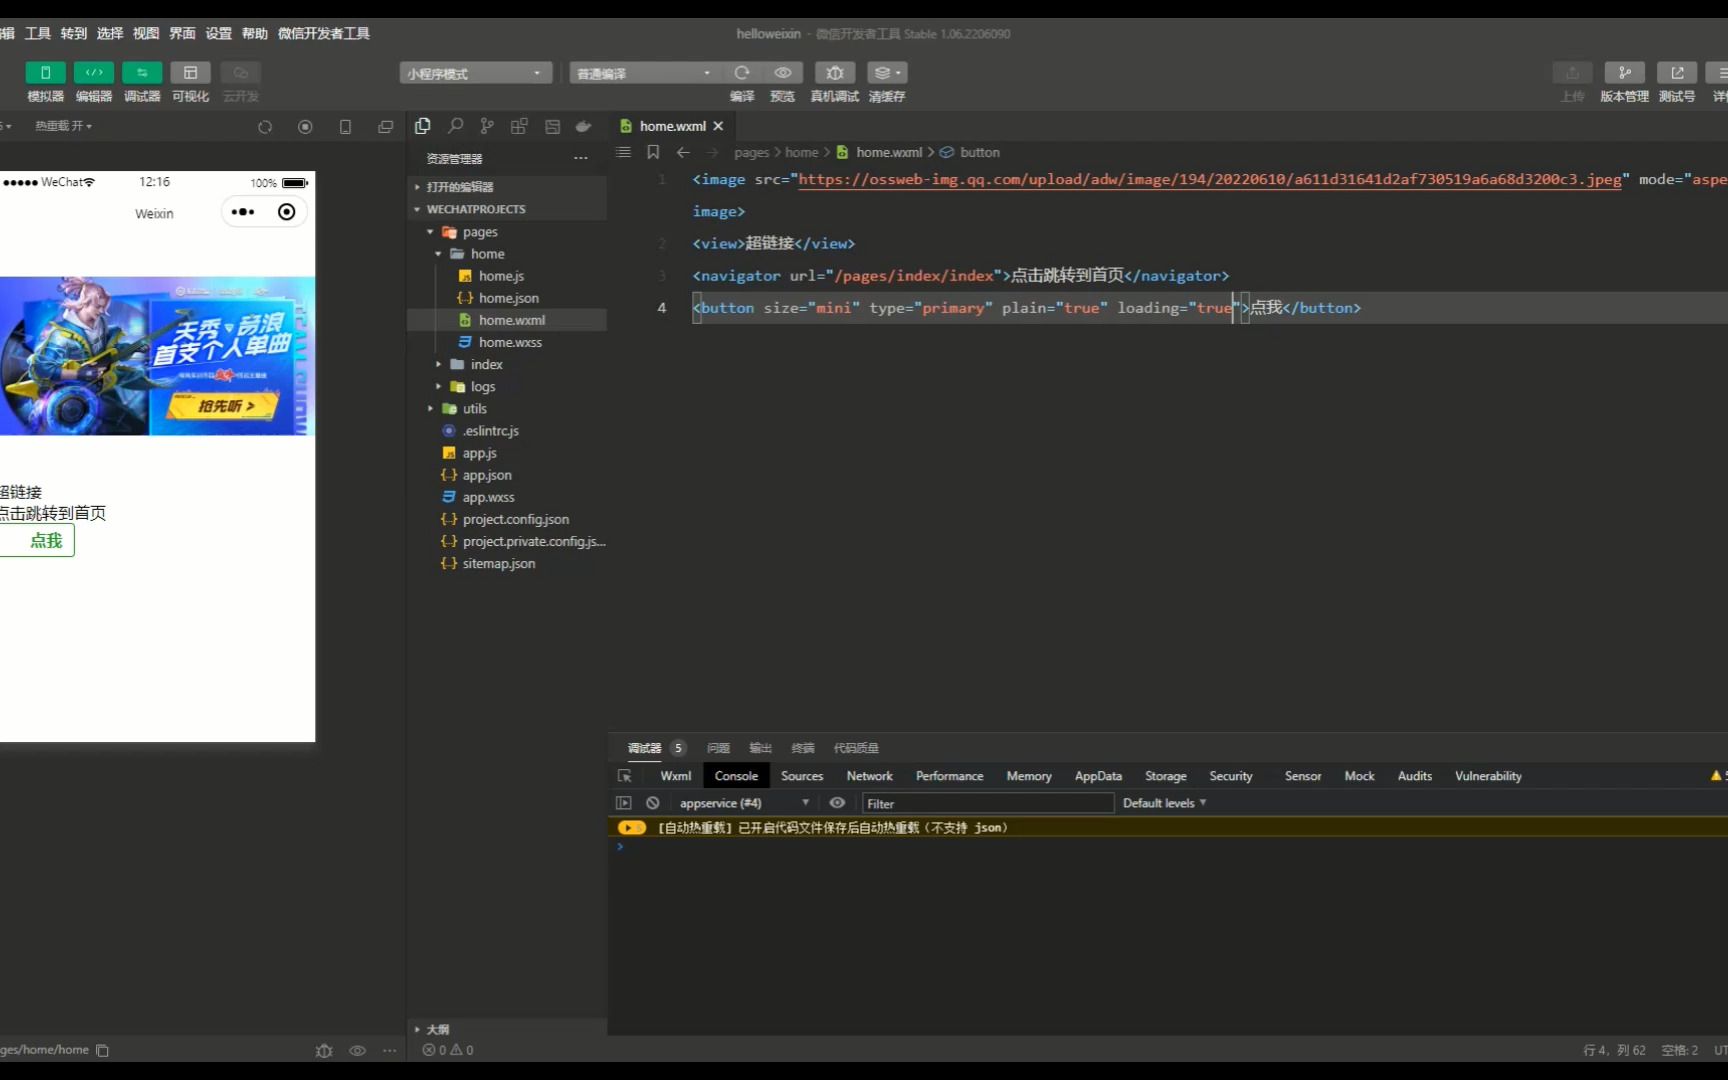
Task: Click the bookmark icon in breadcrumb bar
Action: (x=653, y=152)
